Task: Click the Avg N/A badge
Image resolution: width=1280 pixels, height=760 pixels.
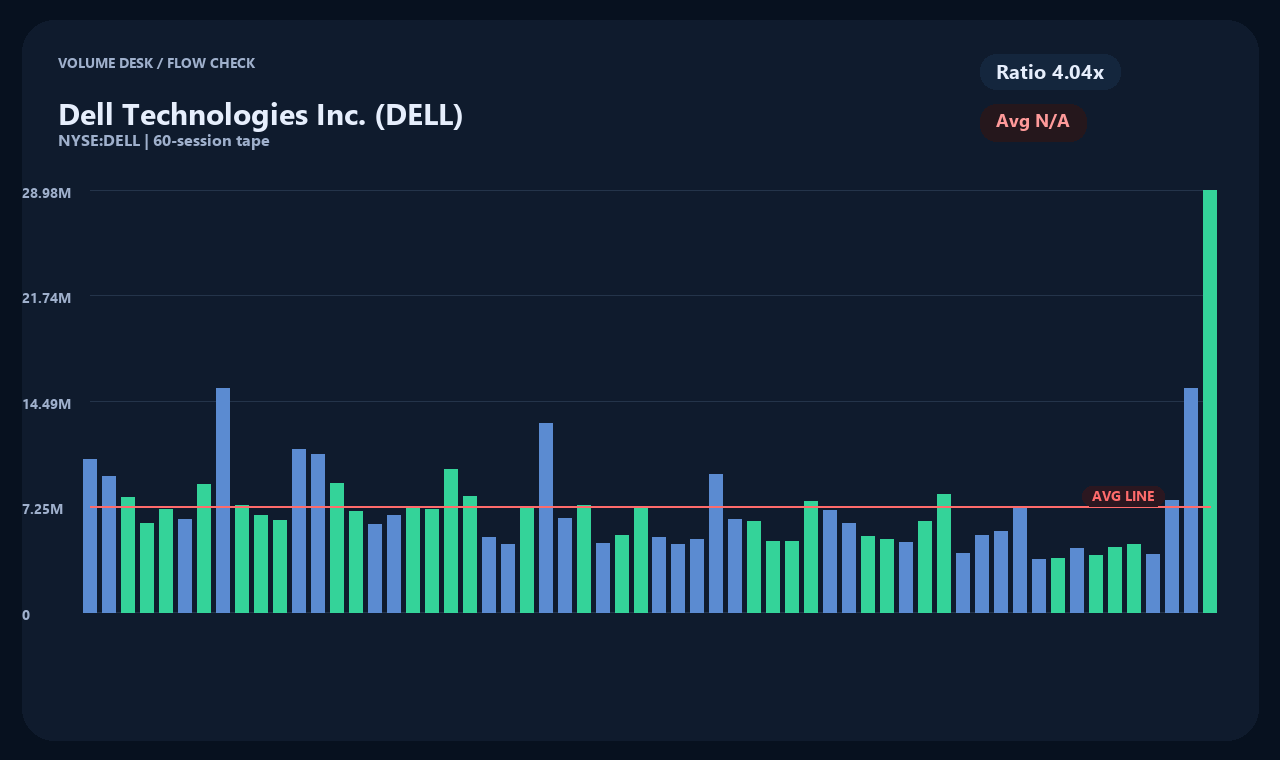Action: pyautogui.click(x=1033, y=122)
